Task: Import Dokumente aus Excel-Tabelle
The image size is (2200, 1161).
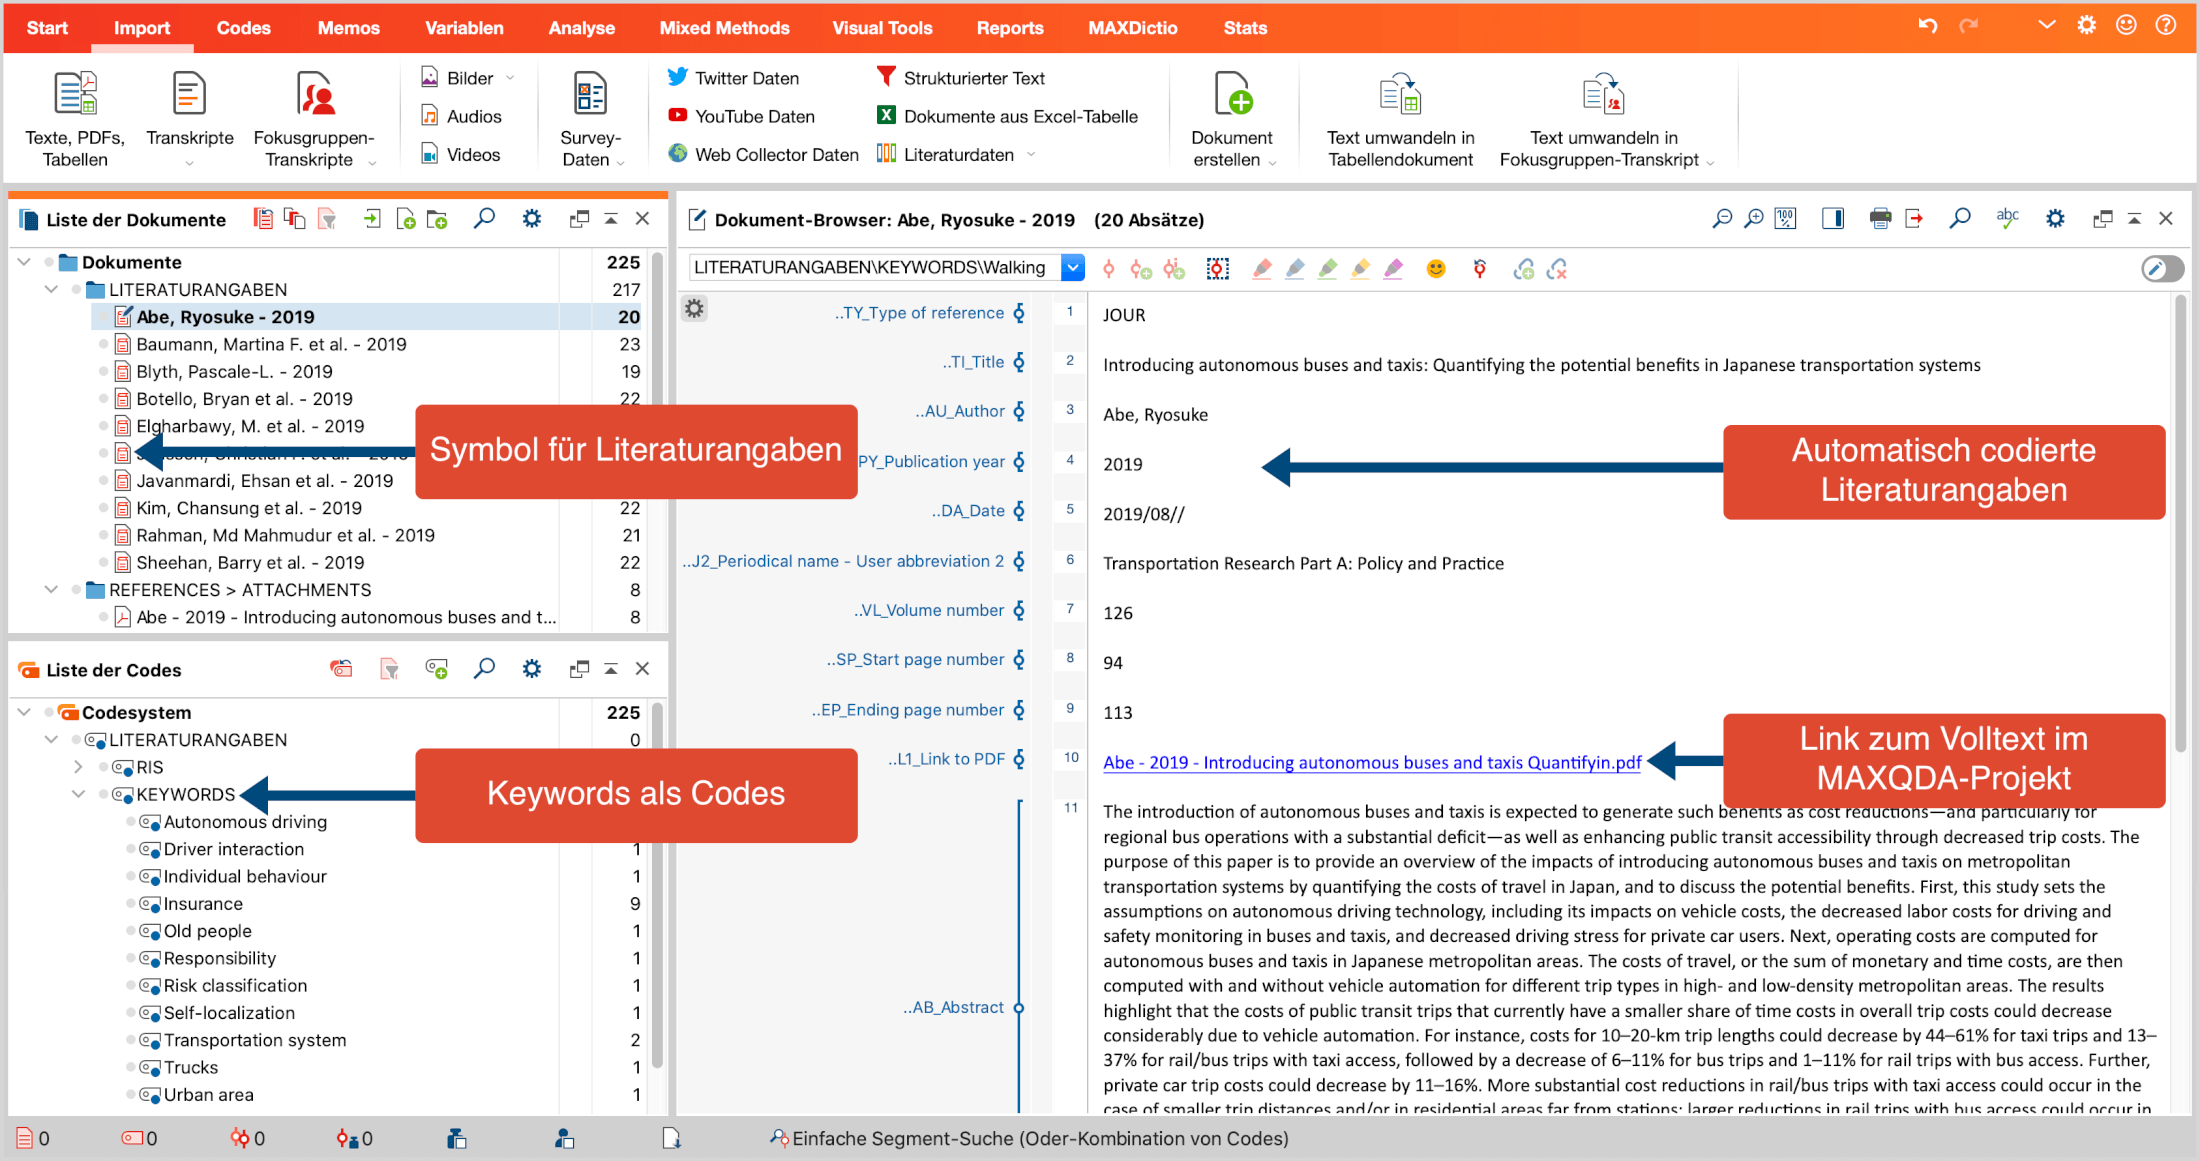Action: click(1007, 116)
